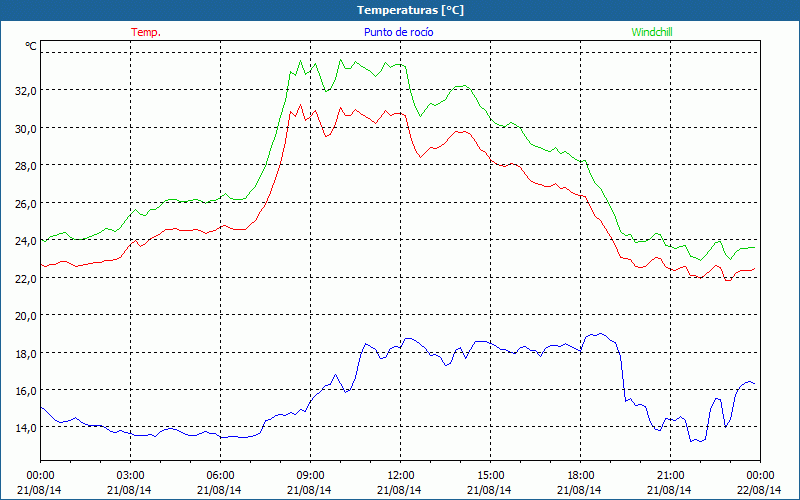Viewport: 800px width, 500px height.
Task: Click the 21:00 time axis label
Action: 670,476
